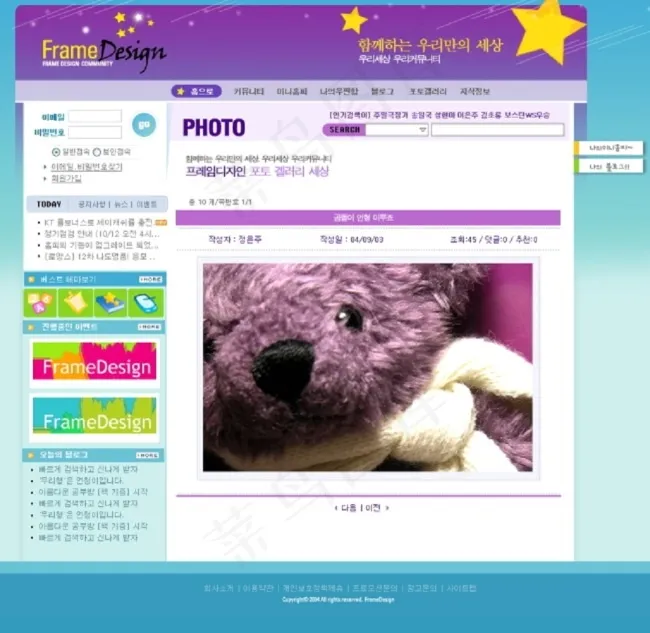Image resolution: width=650 pixels, height=633 pixels.
Task: Select the 일반접속 radio button
Action: click(56, 152)
